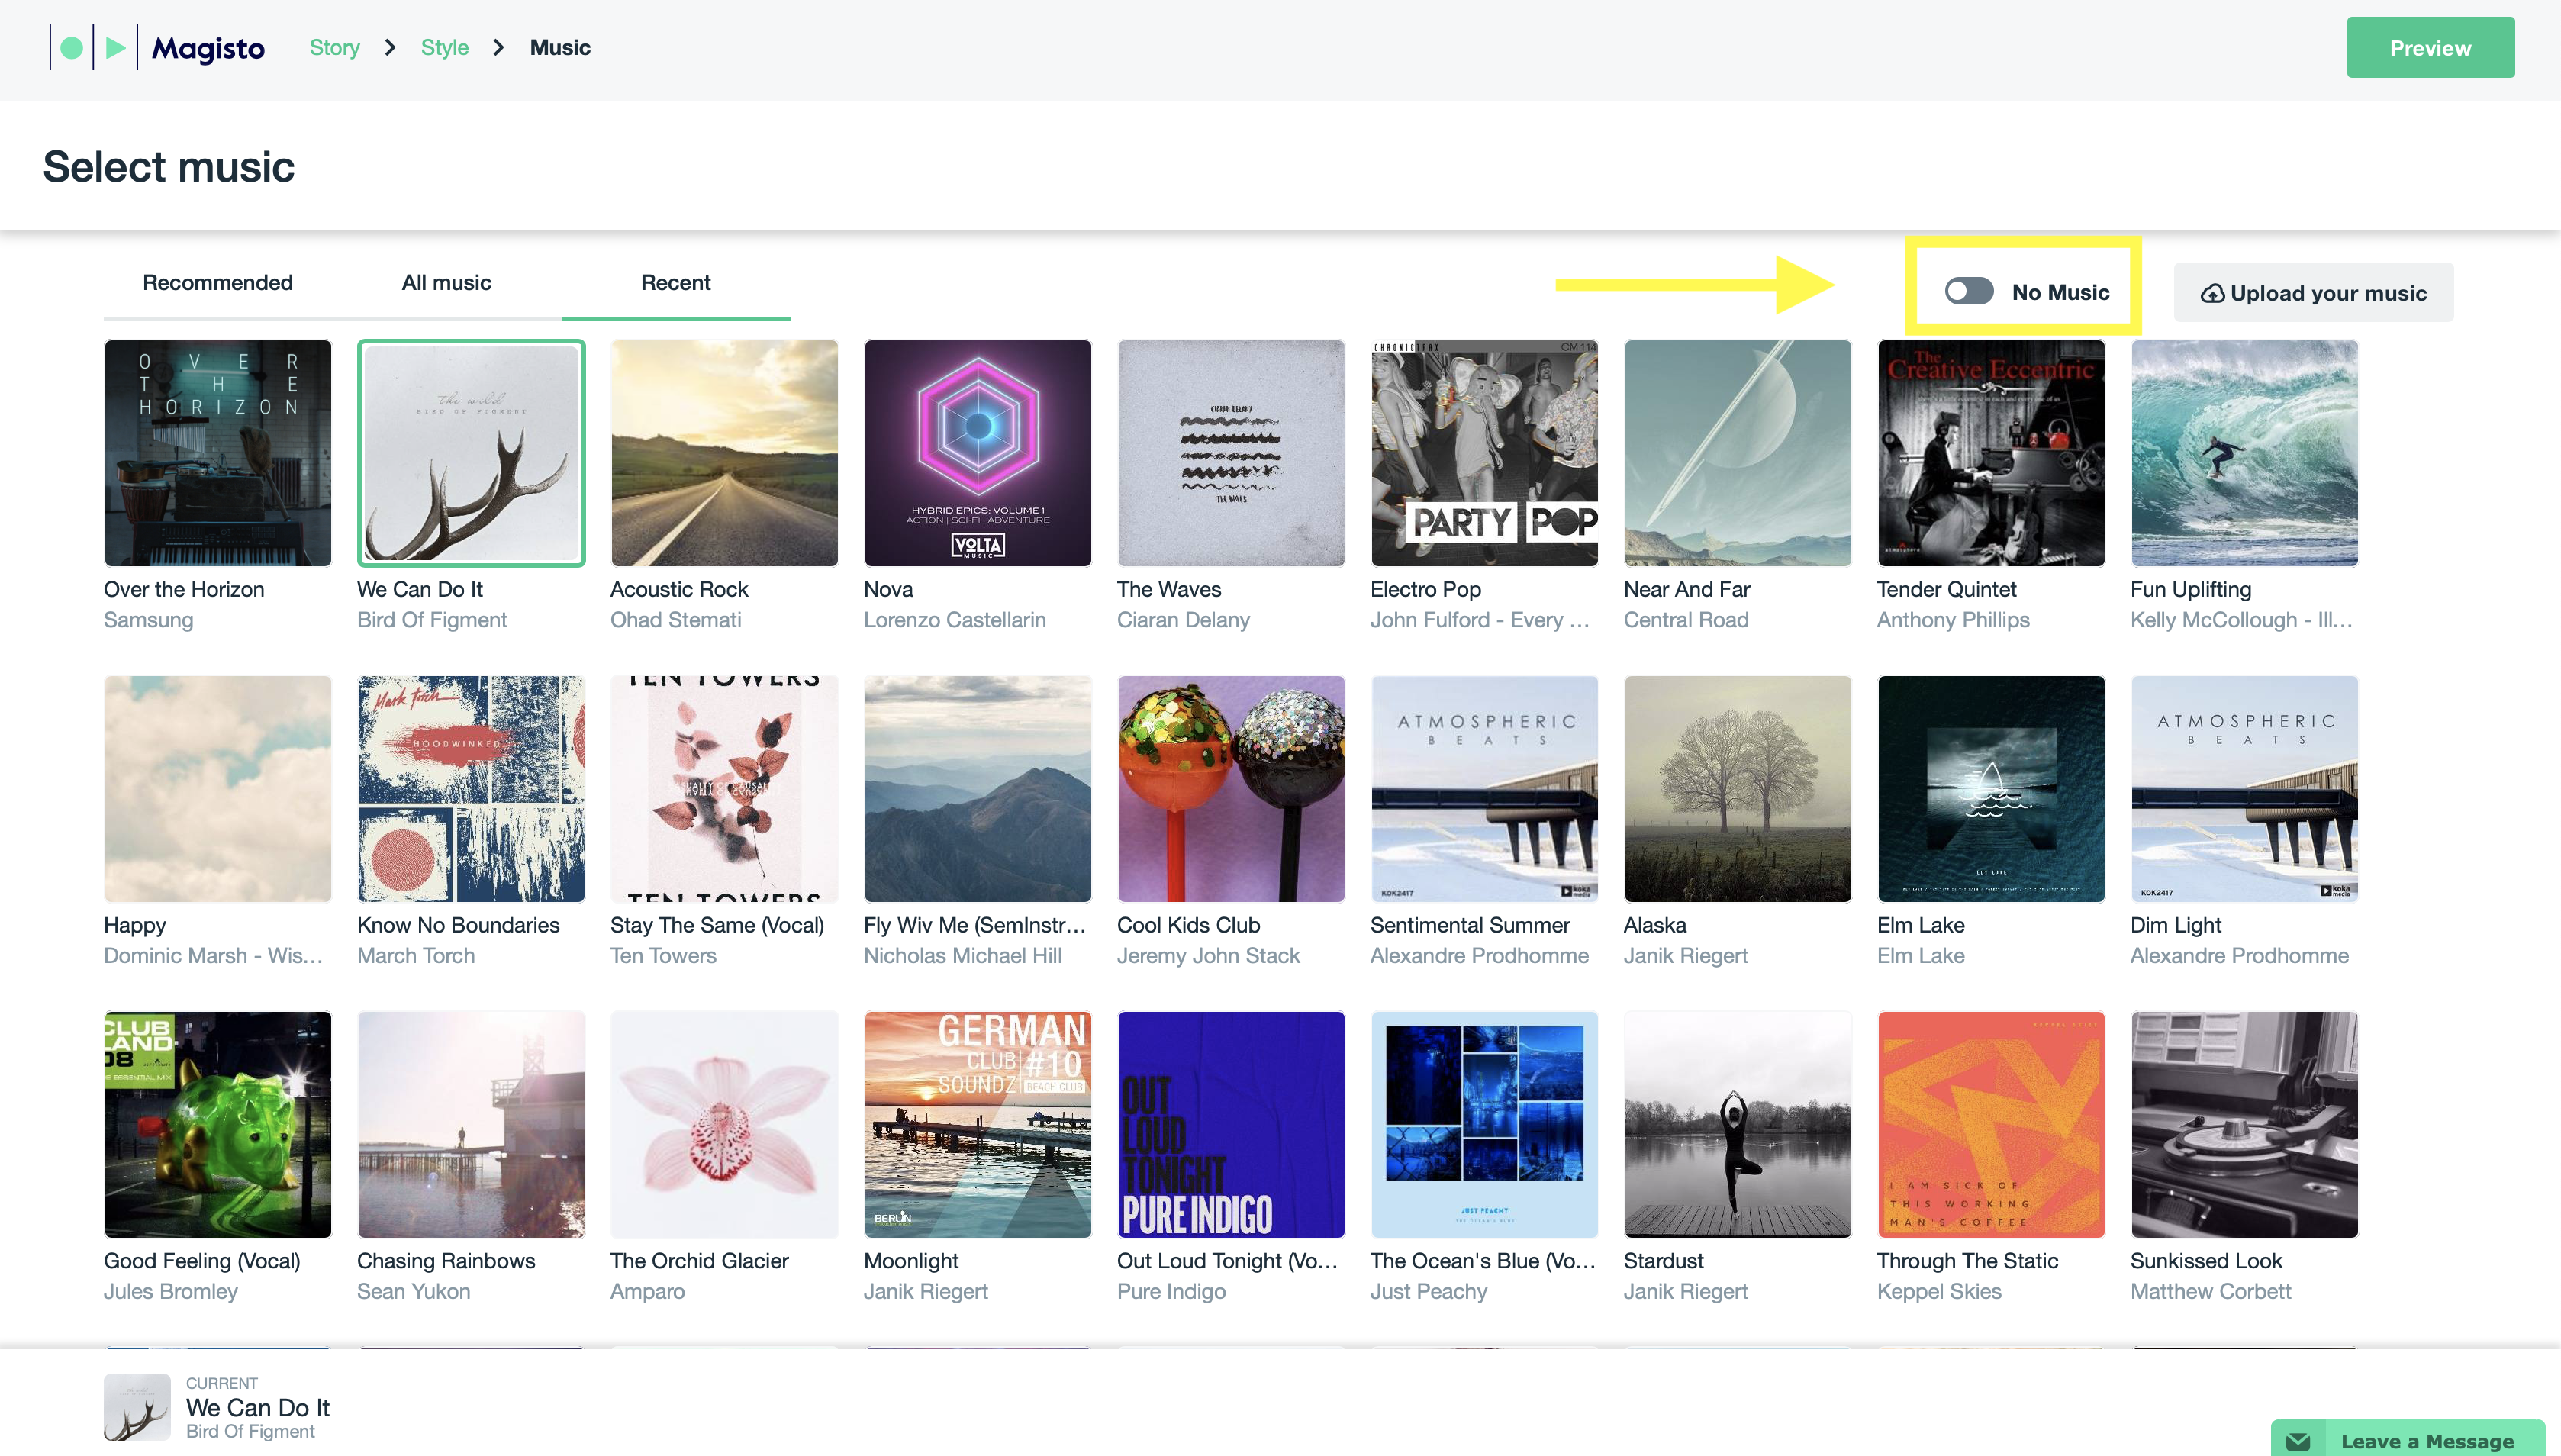Select Happy clouds album cover

click(x=217, y=789)
